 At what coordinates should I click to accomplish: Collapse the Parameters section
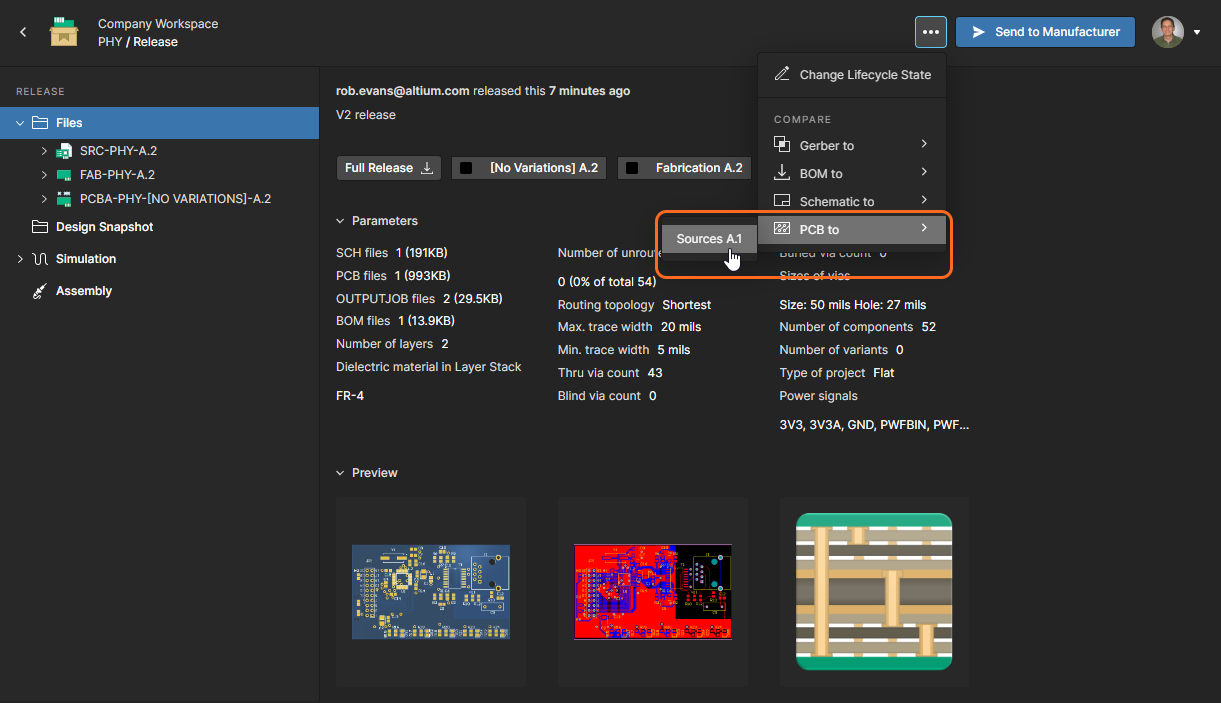341,221
